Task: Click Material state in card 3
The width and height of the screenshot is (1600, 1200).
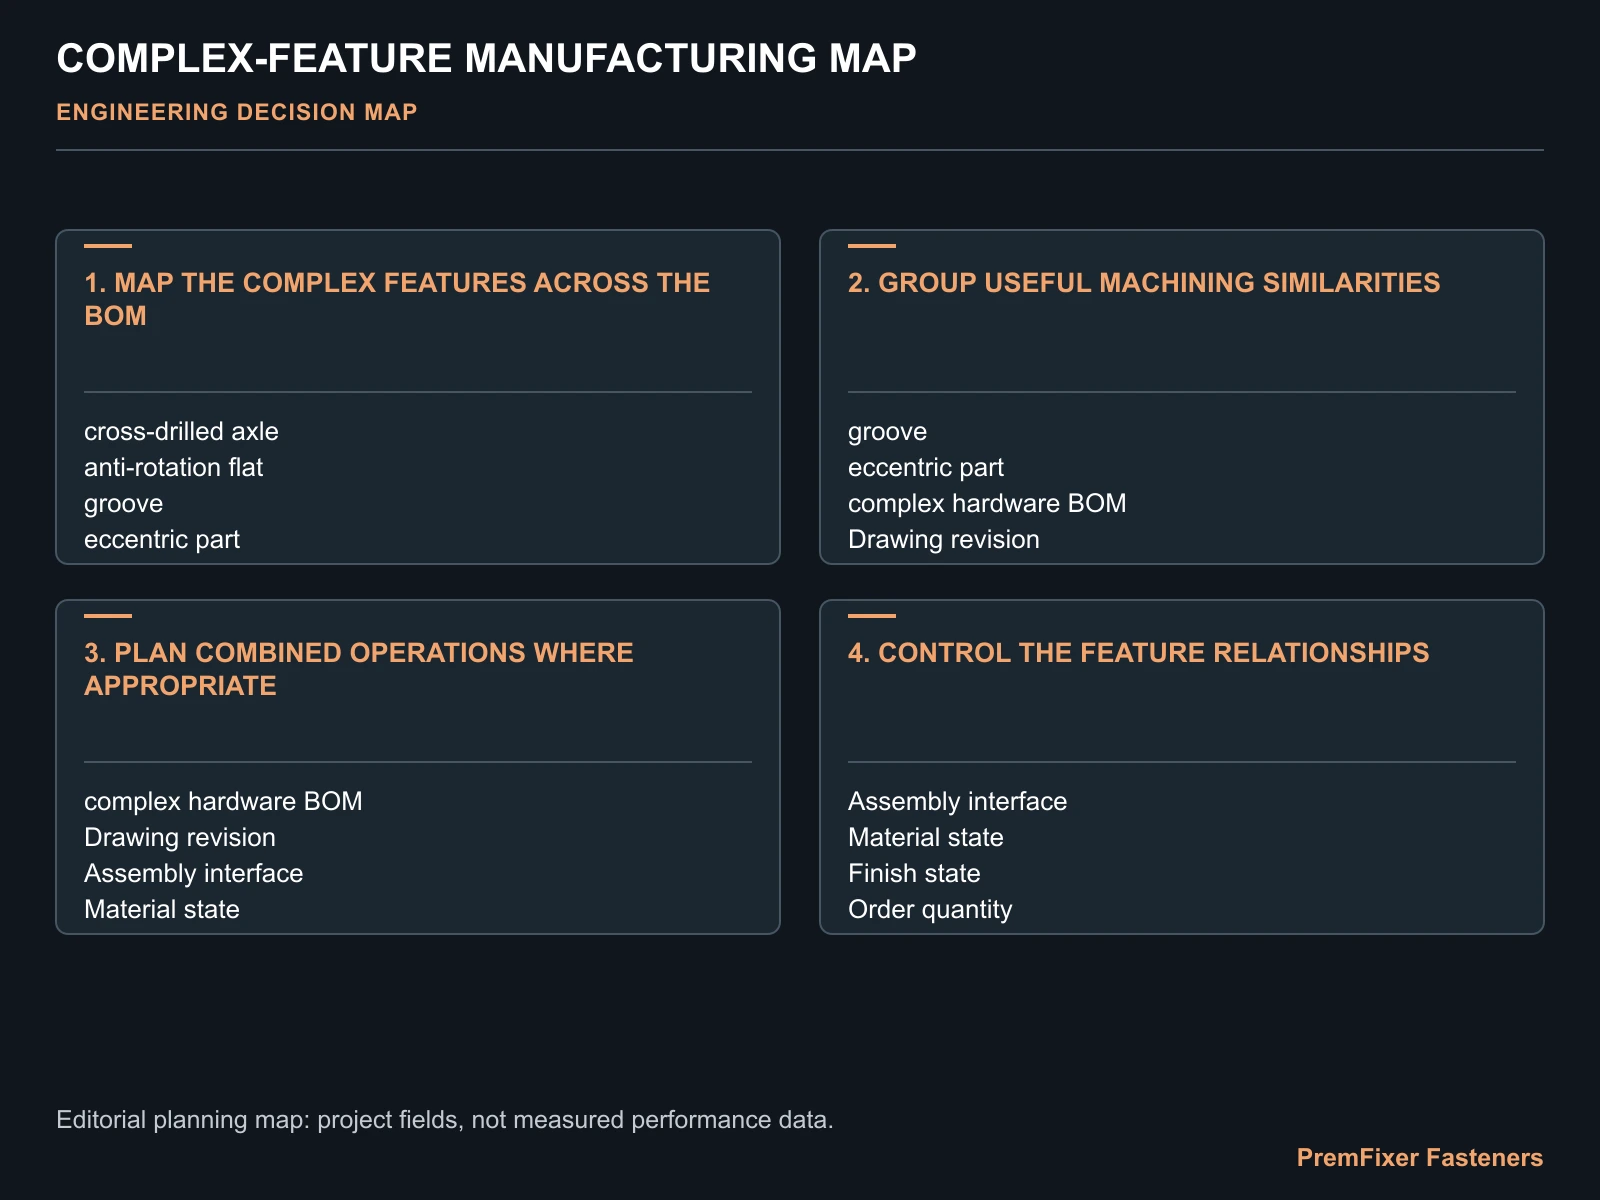Action: tap(162, 909)
